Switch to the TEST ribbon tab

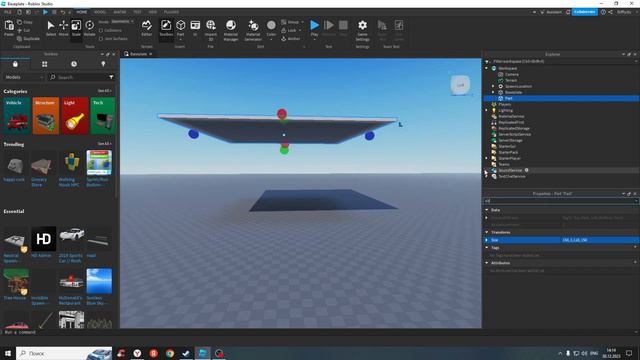coord(138,12)
